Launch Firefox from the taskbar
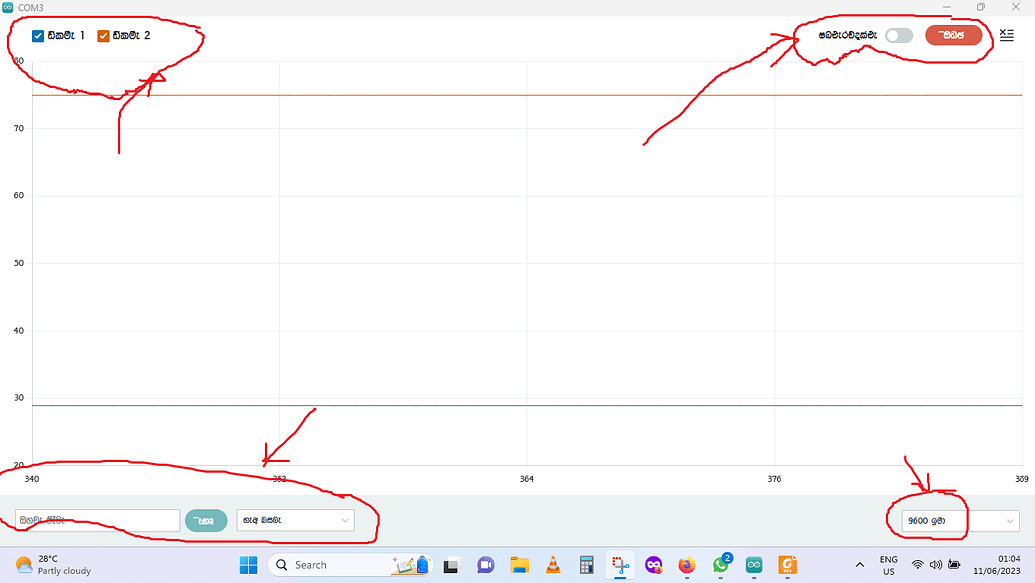This screenshot has height=583, width=1035. (x=686, y=564)
